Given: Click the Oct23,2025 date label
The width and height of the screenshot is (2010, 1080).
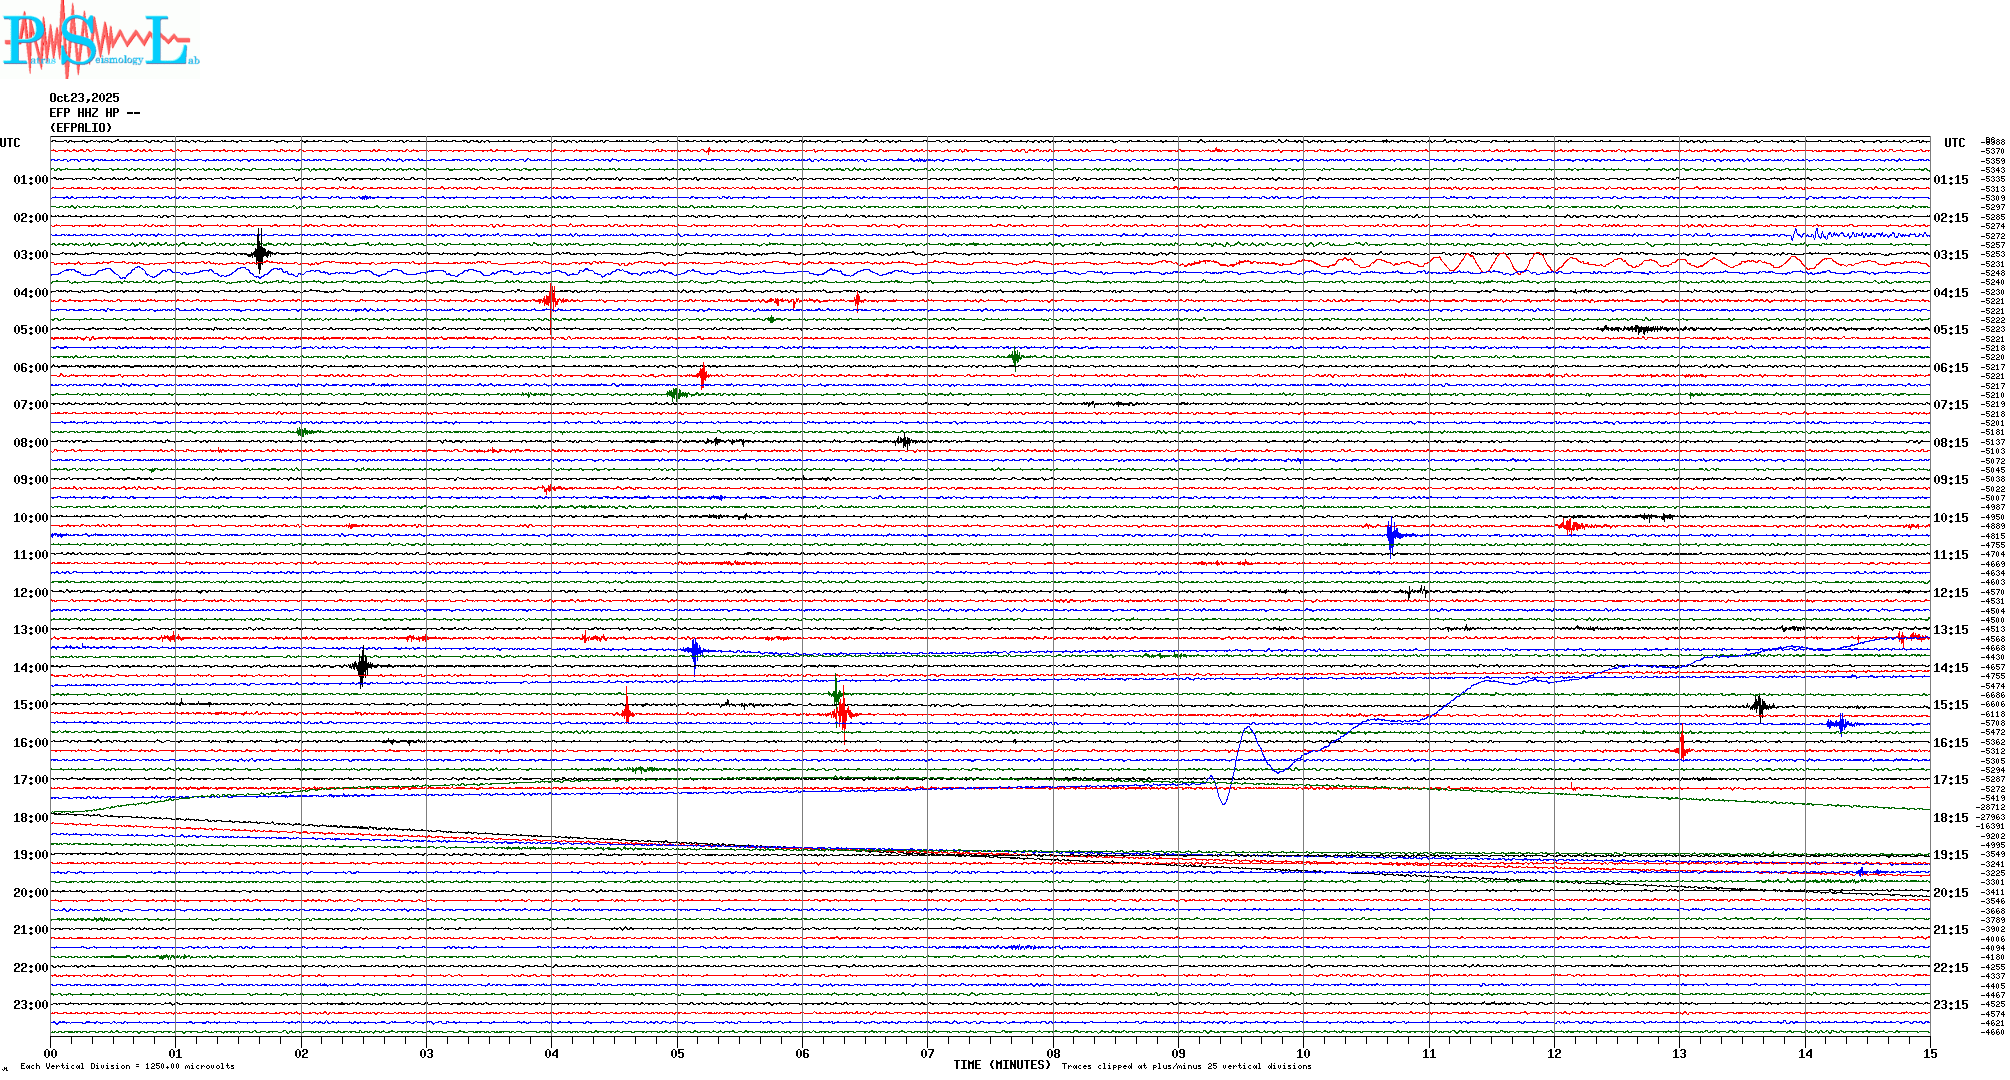Looking at the screenshot, I should pyautogui.click(x=84, y=98).
